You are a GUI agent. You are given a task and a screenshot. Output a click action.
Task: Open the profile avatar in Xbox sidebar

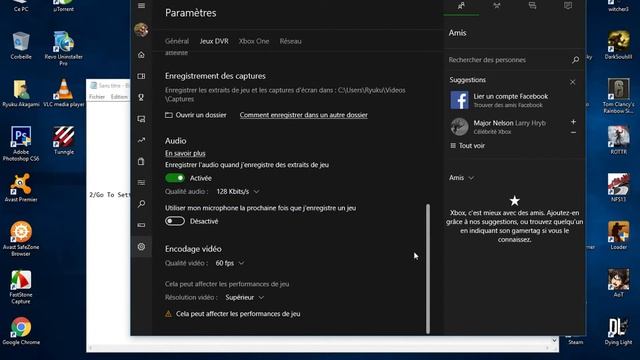[141, 30]
